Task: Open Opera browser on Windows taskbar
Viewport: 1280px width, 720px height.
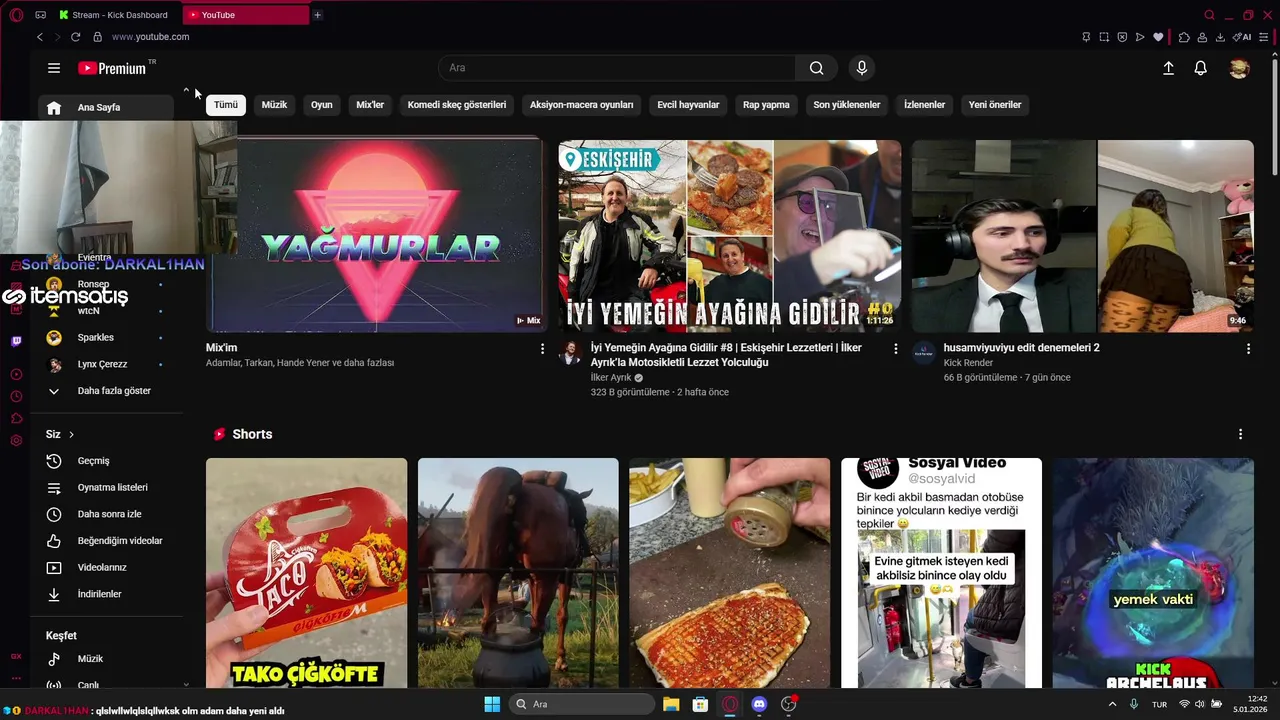Action: [x=730, y=704]
